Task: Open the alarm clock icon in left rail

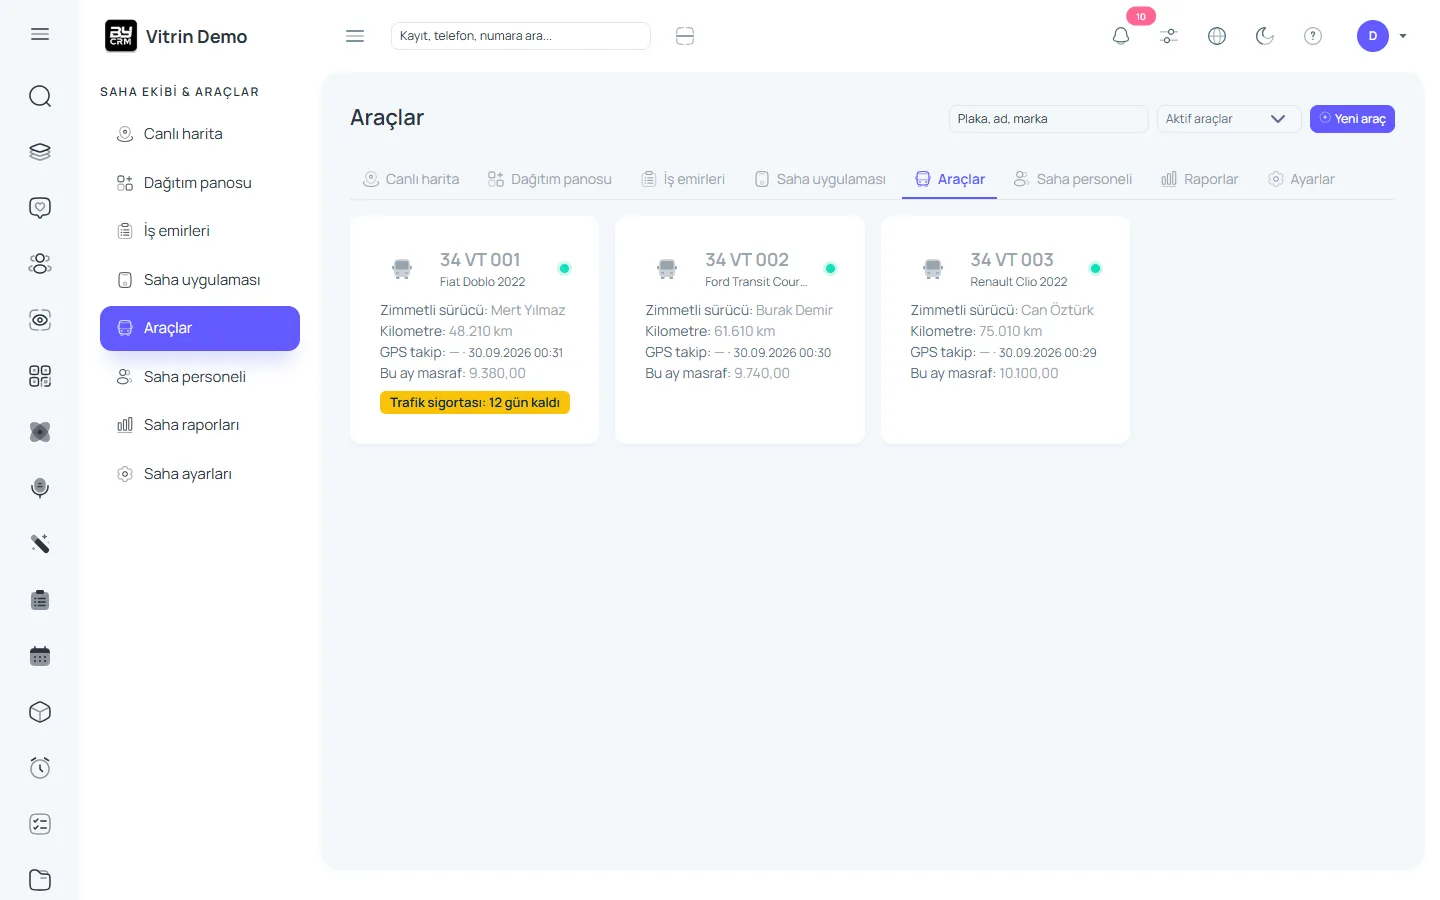Action: point(40,768)
